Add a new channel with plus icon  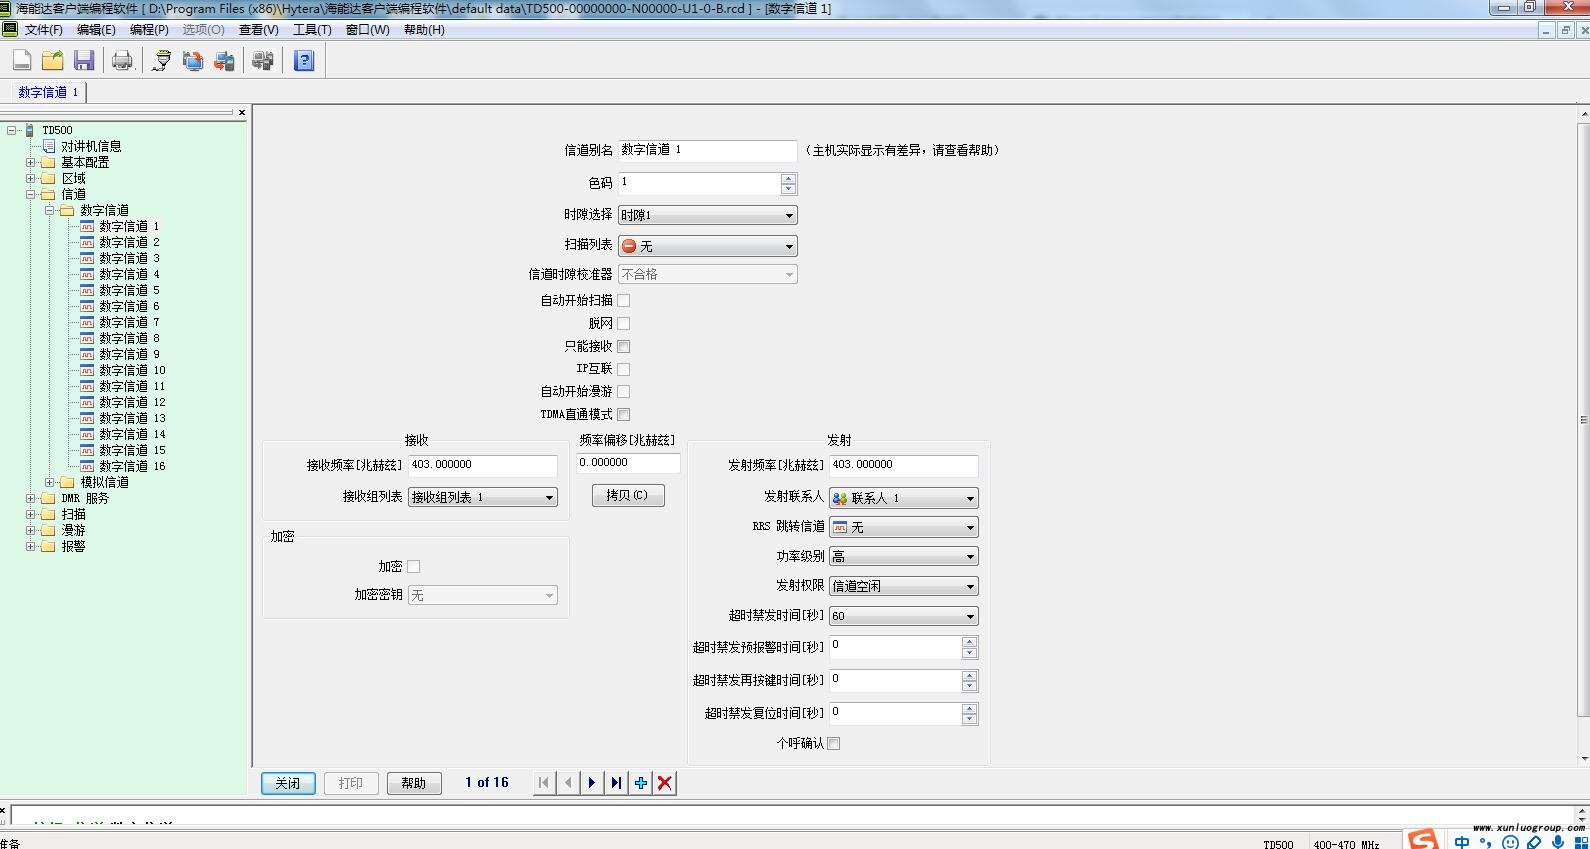coord(641,783)
